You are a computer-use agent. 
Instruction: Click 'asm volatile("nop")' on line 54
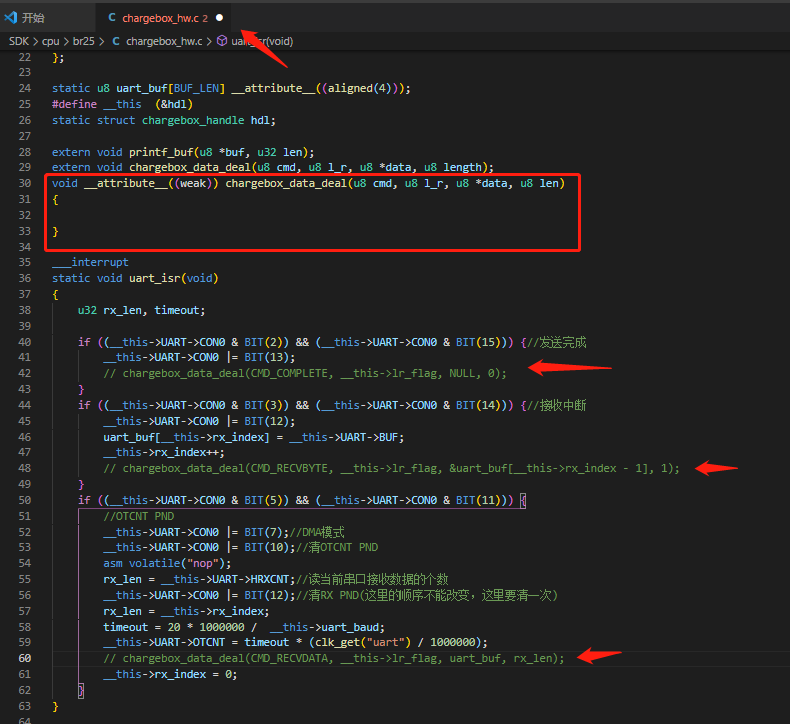[167, 563]
